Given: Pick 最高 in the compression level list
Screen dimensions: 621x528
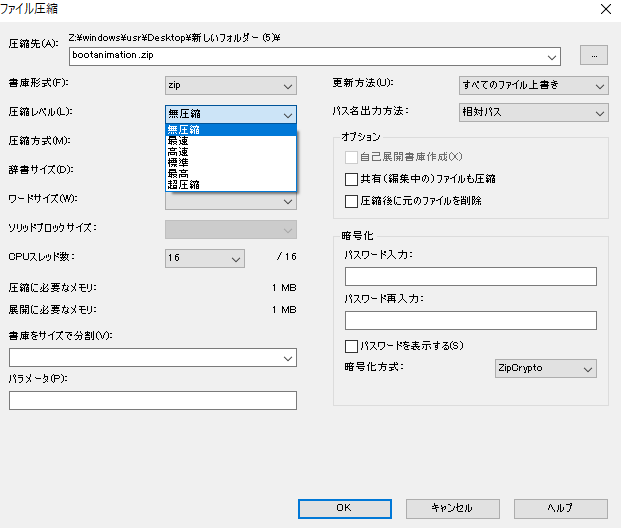Looking at the screenshot, I should click(230, 173).
